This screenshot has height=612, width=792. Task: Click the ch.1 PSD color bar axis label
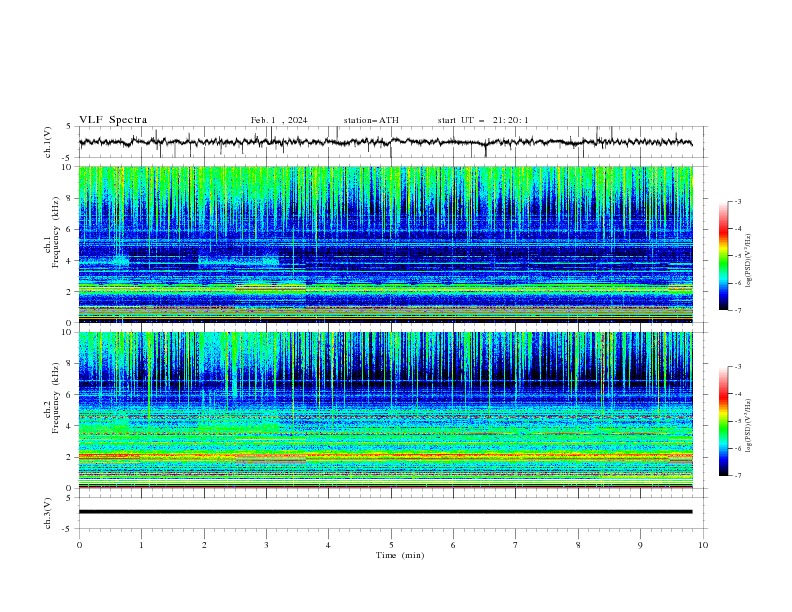750,261
